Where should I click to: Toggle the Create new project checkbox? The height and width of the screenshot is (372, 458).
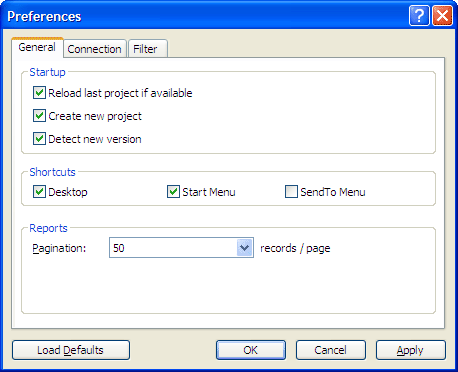[39, 116]
